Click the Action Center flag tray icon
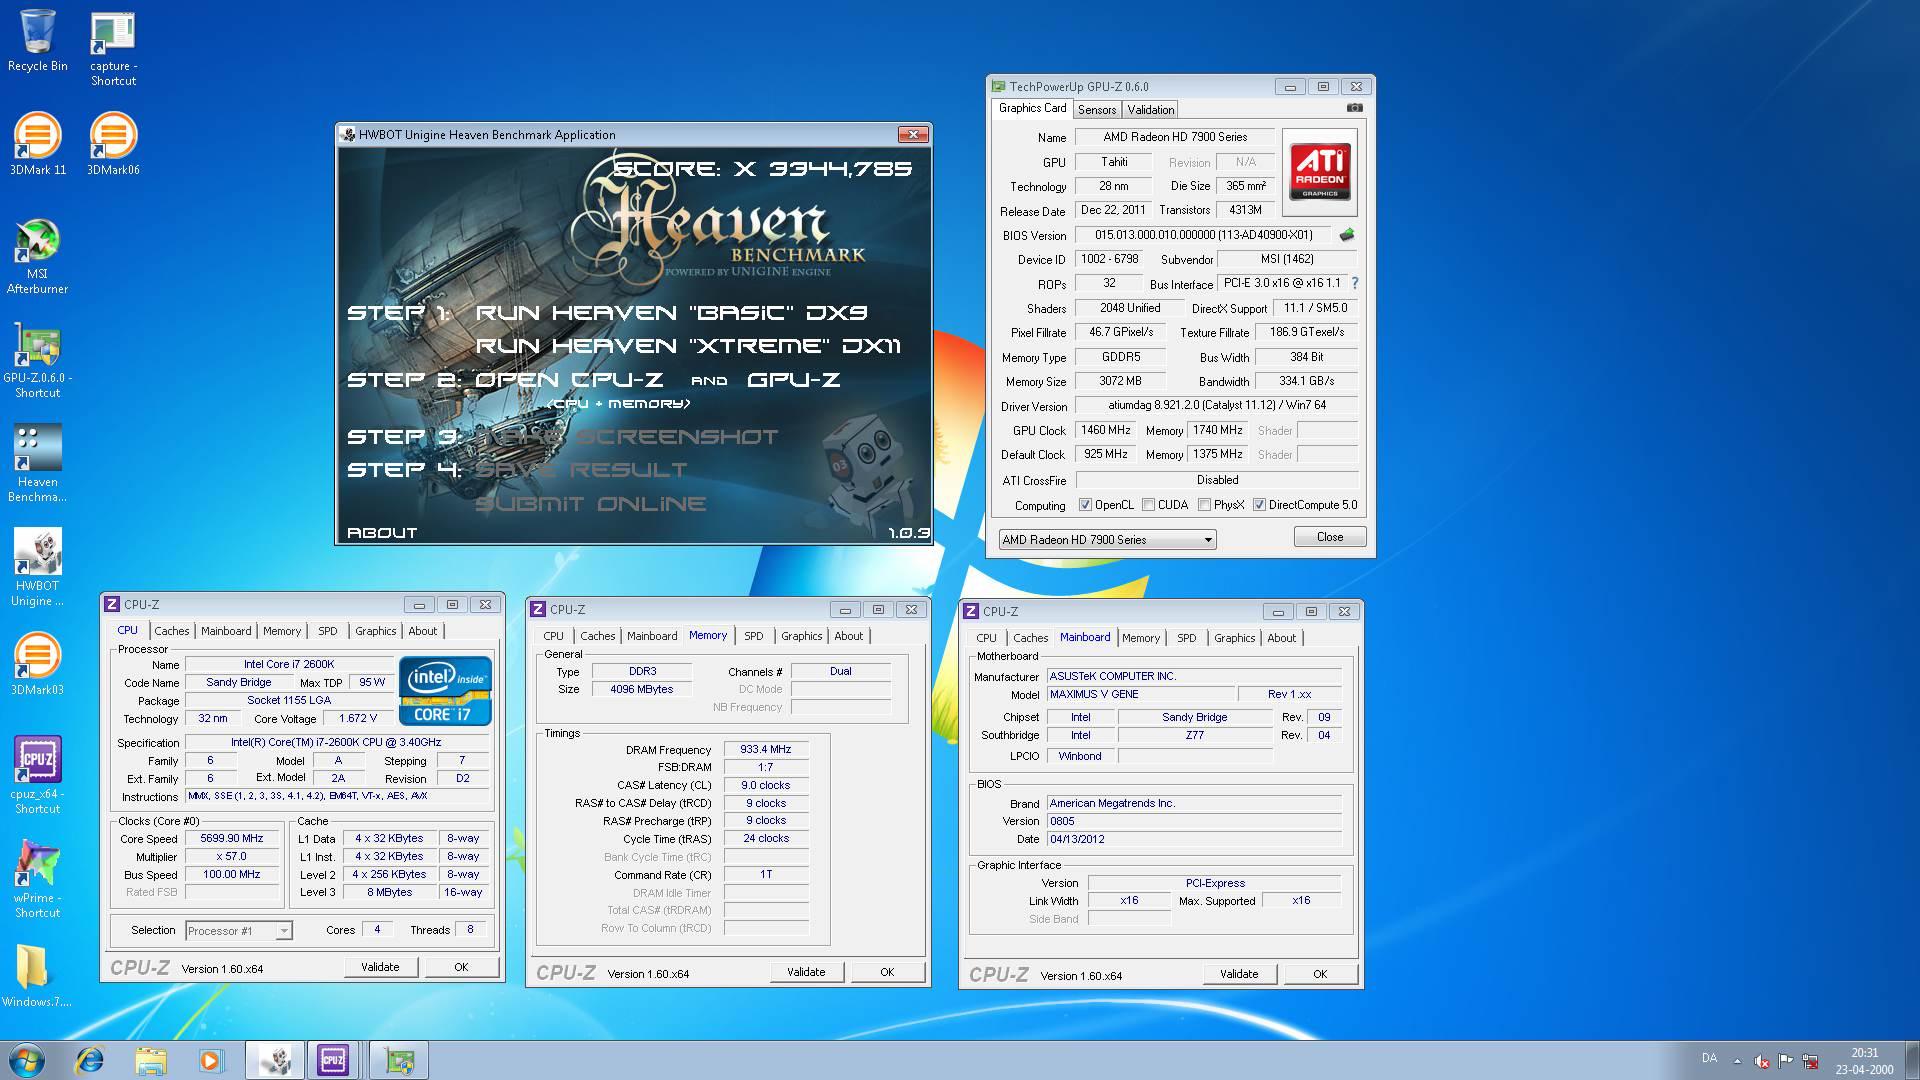Screen dimensions: 1920x1080 pos(1785,1061)
